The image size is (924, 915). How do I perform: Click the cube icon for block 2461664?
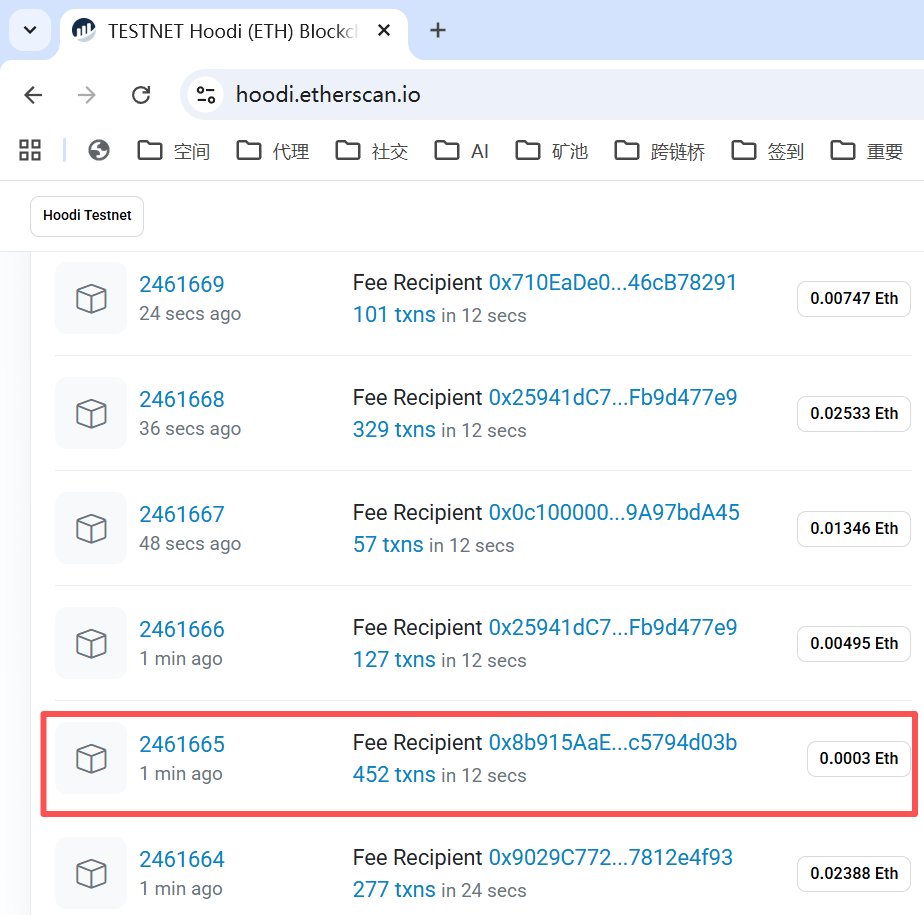pos(91,873)
